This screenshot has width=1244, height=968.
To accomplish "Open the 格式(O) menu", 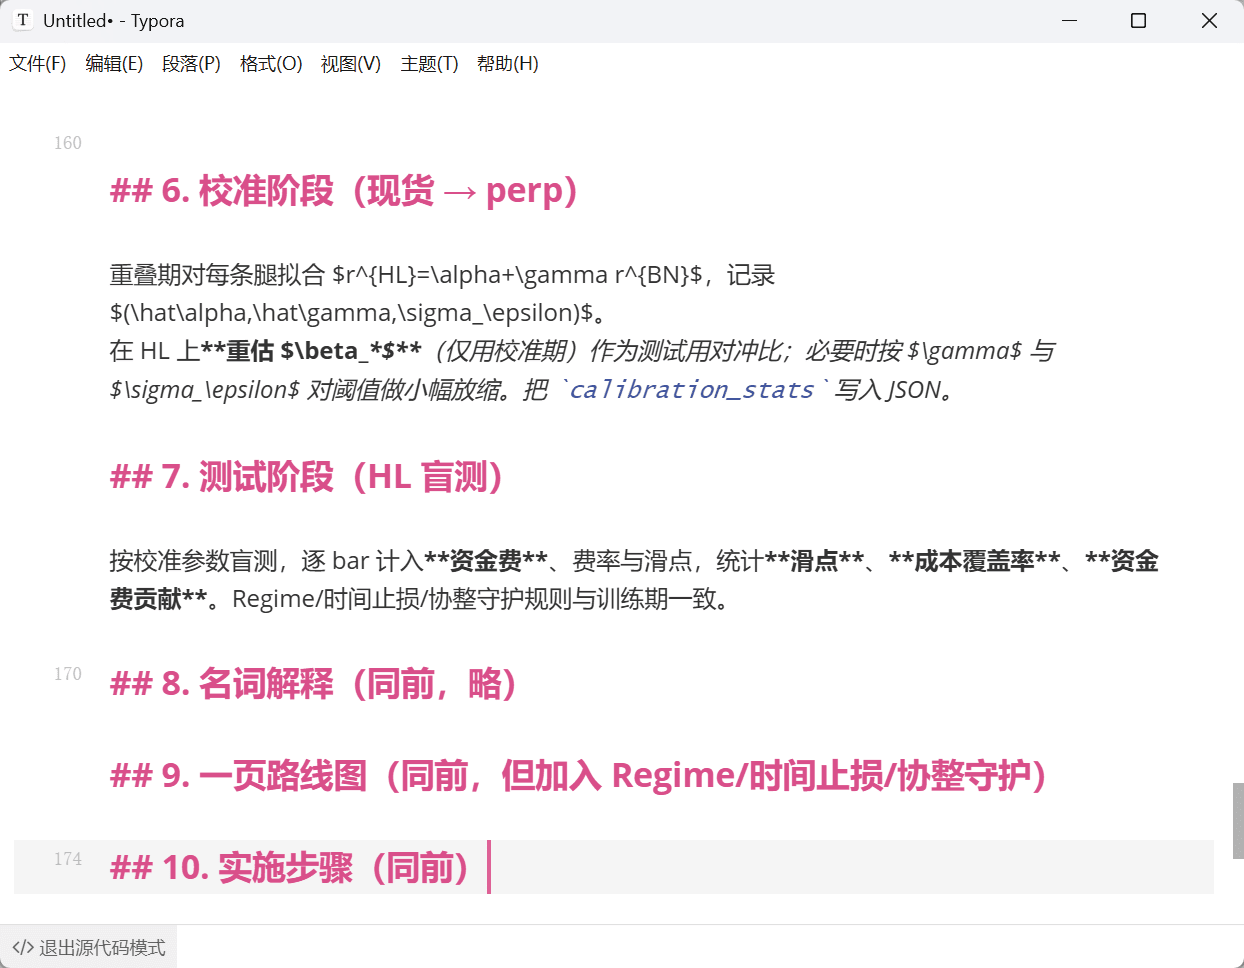I will coord(271,64).
